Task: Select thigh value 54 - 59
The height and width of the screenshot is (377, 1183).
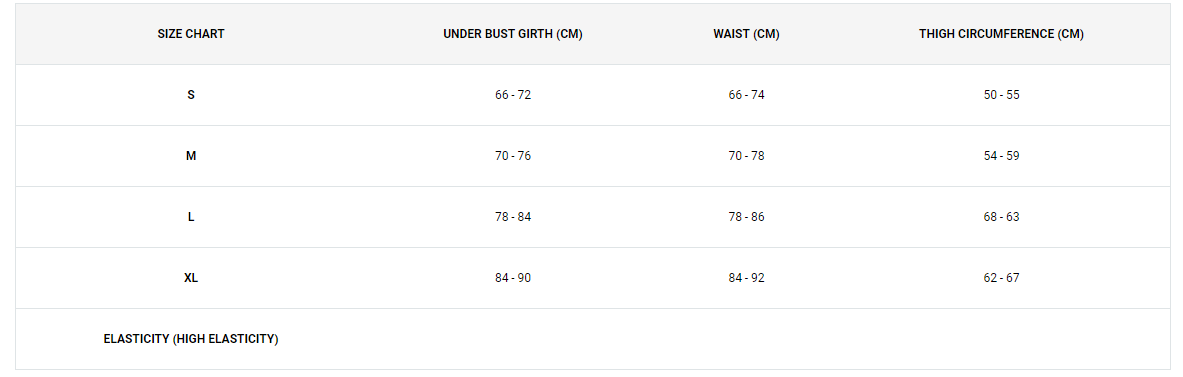Action: (1001, 156)
